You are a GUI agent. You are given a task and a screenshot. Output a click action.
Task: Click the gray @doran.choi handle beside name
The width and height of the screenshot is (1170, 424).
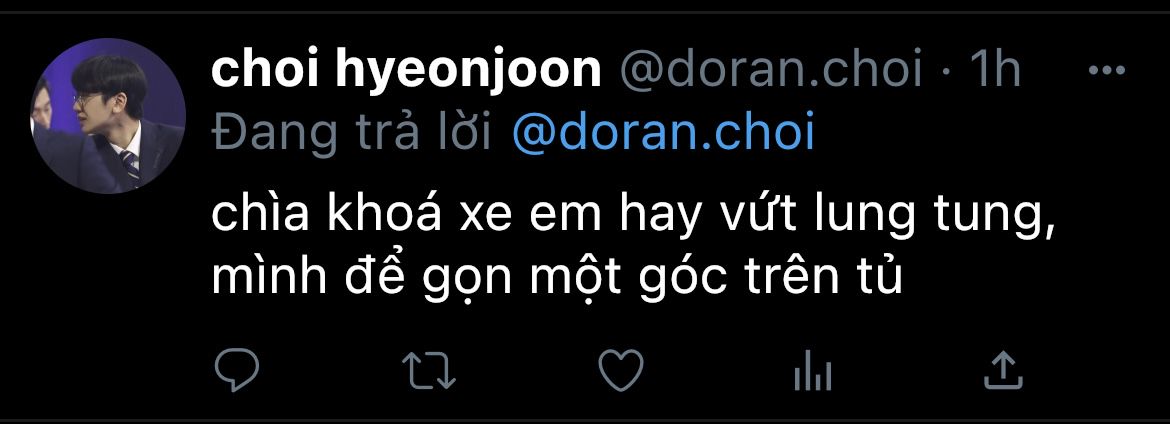pos(771,70)
